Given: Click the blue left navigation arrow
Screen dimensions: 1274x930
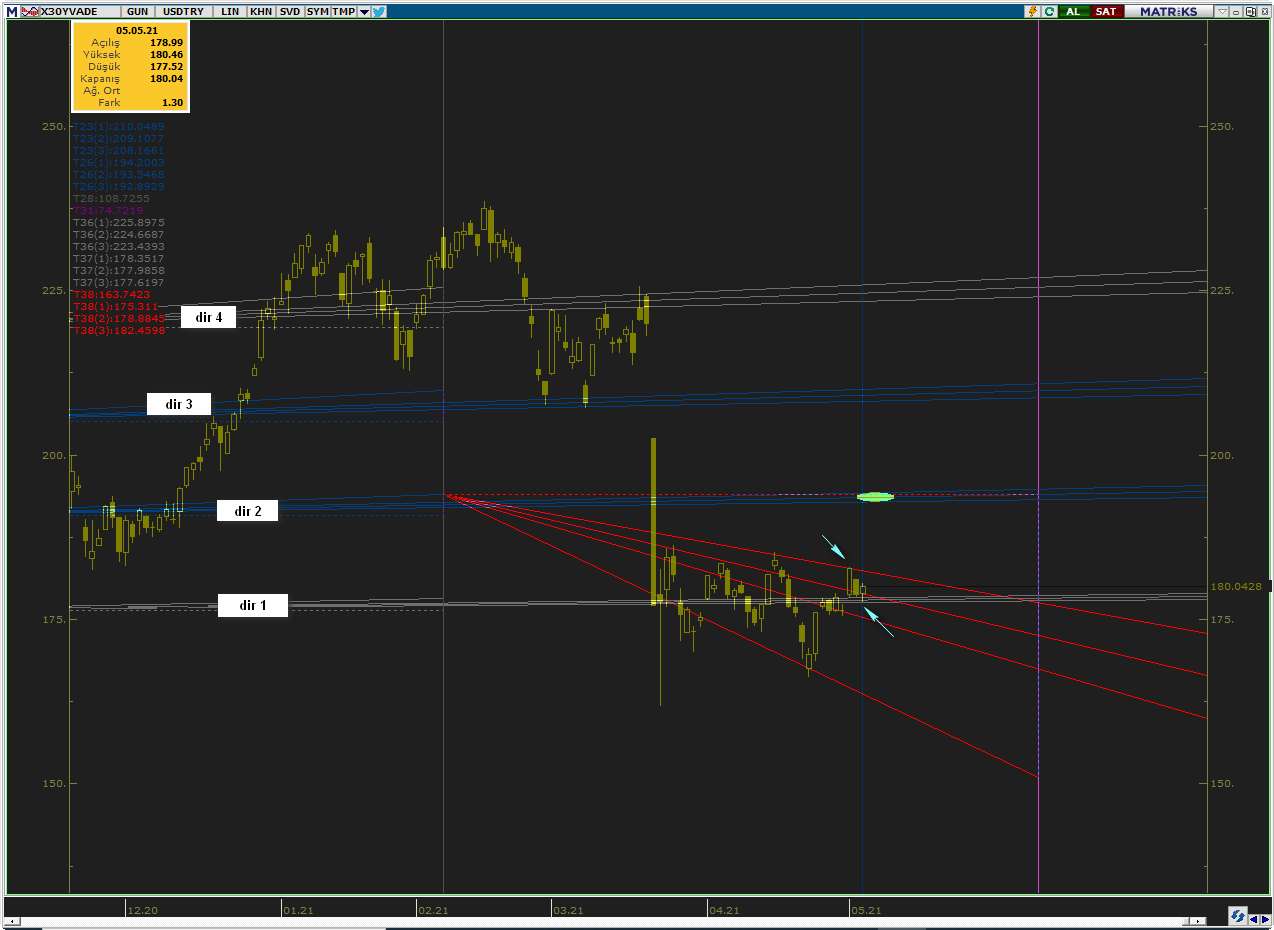Looking at the screenshot, I should point(1254,919).
